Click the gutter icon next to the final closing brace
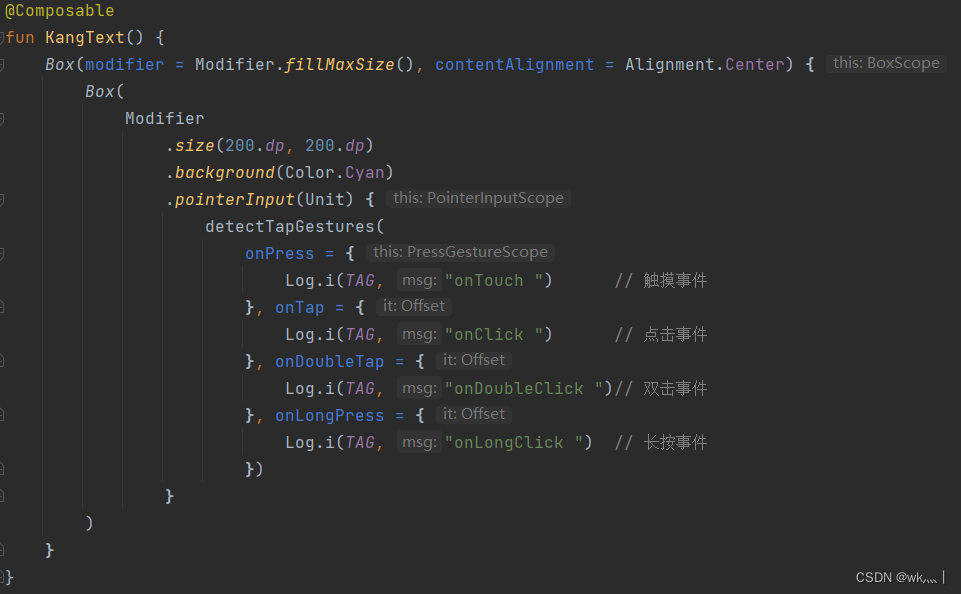Viewport: 961px width, 594px height. click(6, 578)
